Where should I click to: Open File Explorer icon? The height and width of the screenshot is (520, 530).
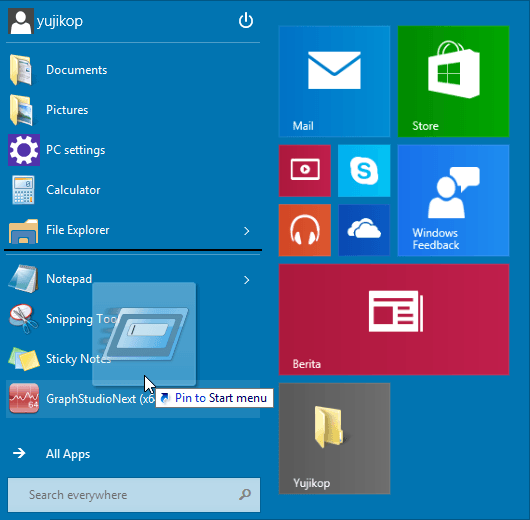coord(23,231)
